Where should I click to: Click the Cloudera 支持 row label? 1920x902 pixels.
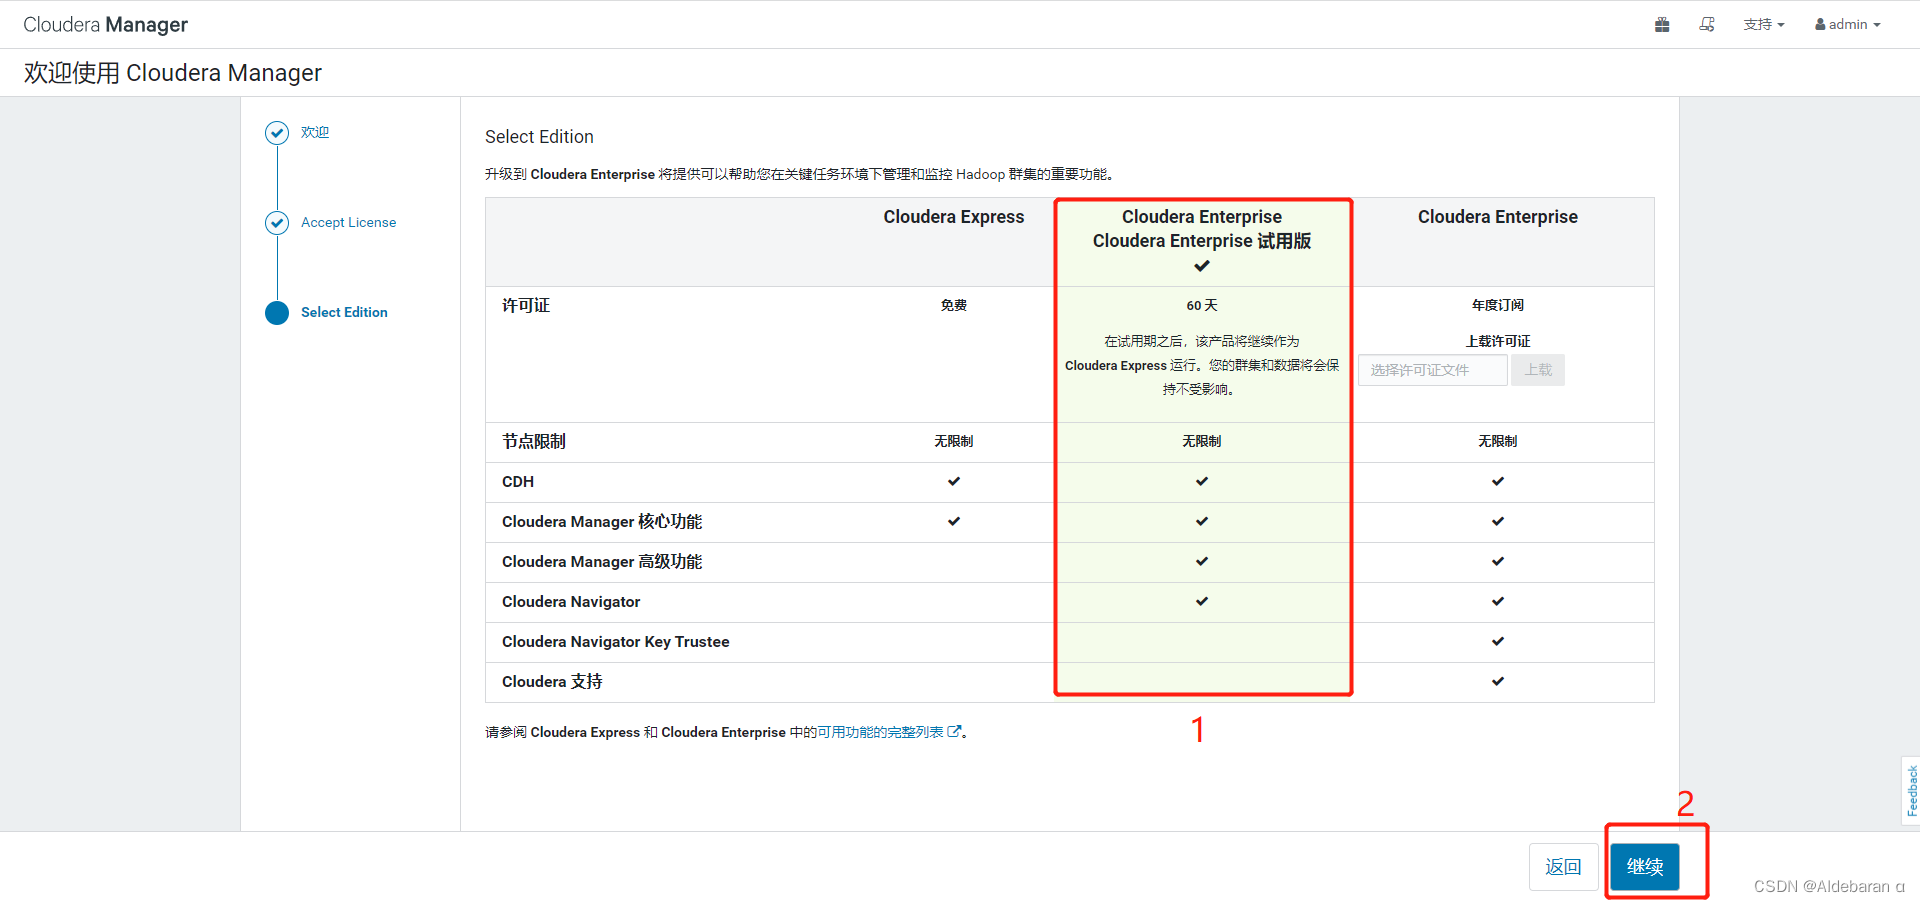[552, 682]
